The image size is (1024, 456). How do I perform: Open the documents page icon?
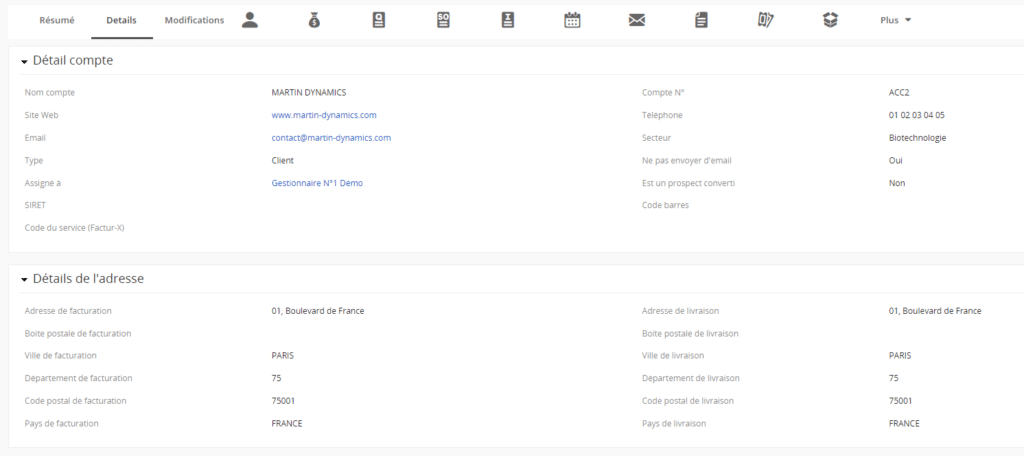click(701, 20)
